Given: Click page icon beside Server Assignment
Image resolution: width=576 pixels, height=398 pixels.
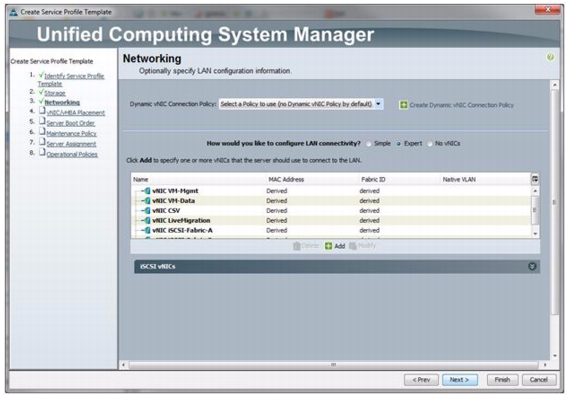Looking at the screenshot, I should [42, 142].
